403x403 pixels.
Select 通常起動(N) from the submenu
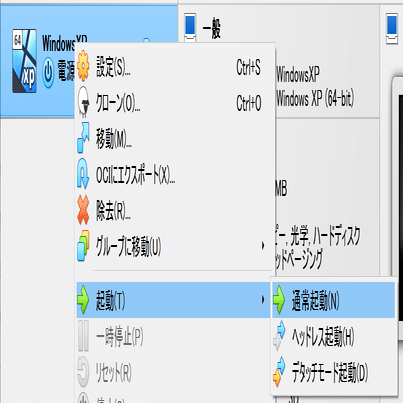click(x=333, y=300)
